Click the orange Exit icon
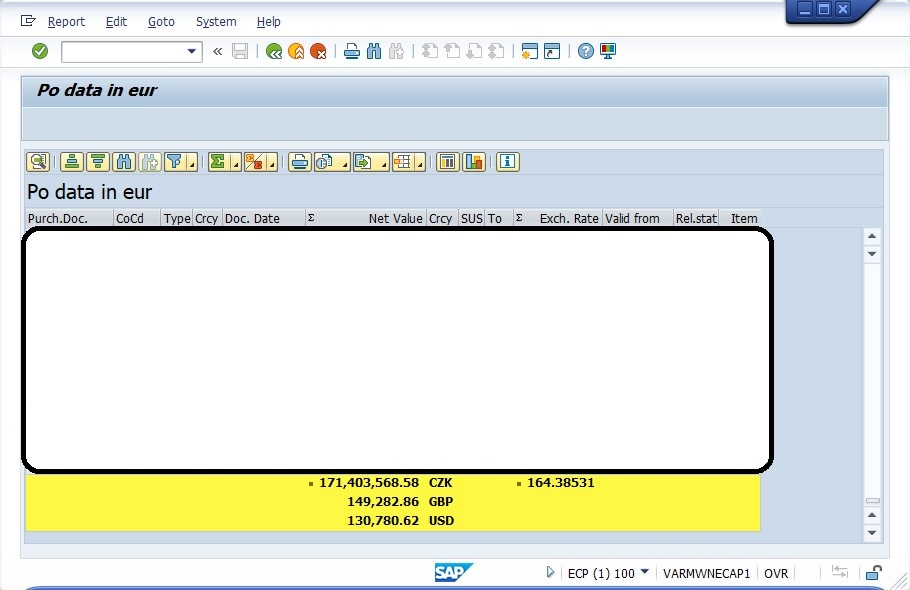Image resolution: width=910 pixels, height=590 pixels. pyautogui.click(x=296, y=51)
